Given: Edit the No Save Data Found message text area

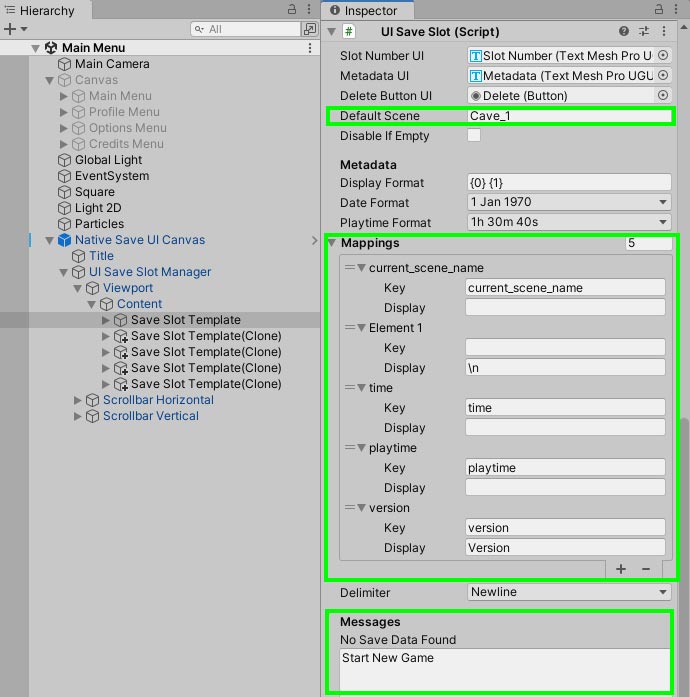Looking at the screenshot, I should click(x=505, y=670).
